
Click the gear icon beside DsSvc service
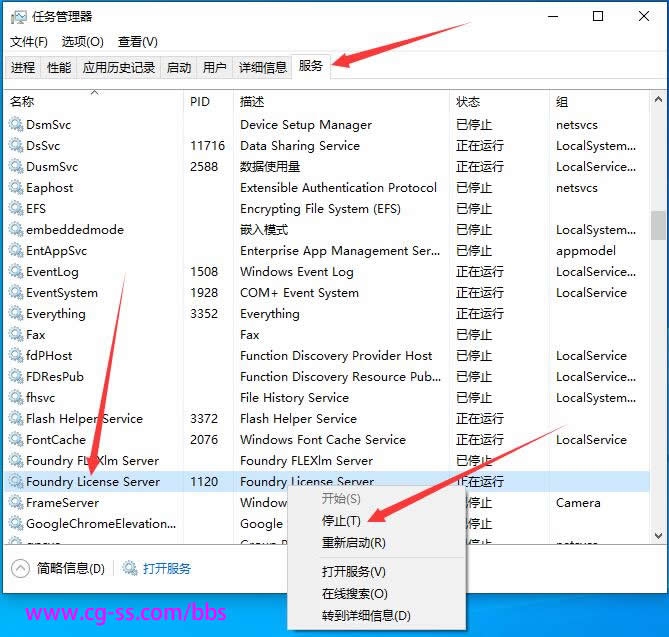(x=15, y=146)
